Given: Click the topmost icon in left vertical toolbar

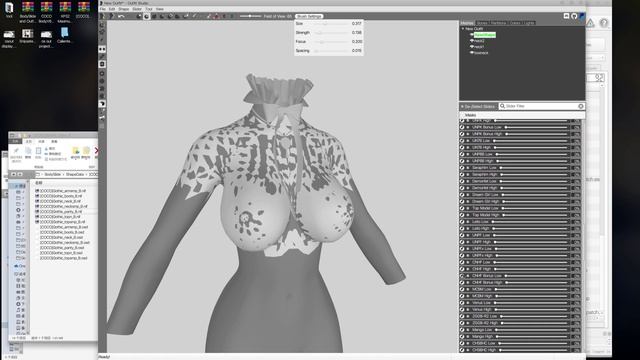Looking at the screenshot, I should pos(102,24).
